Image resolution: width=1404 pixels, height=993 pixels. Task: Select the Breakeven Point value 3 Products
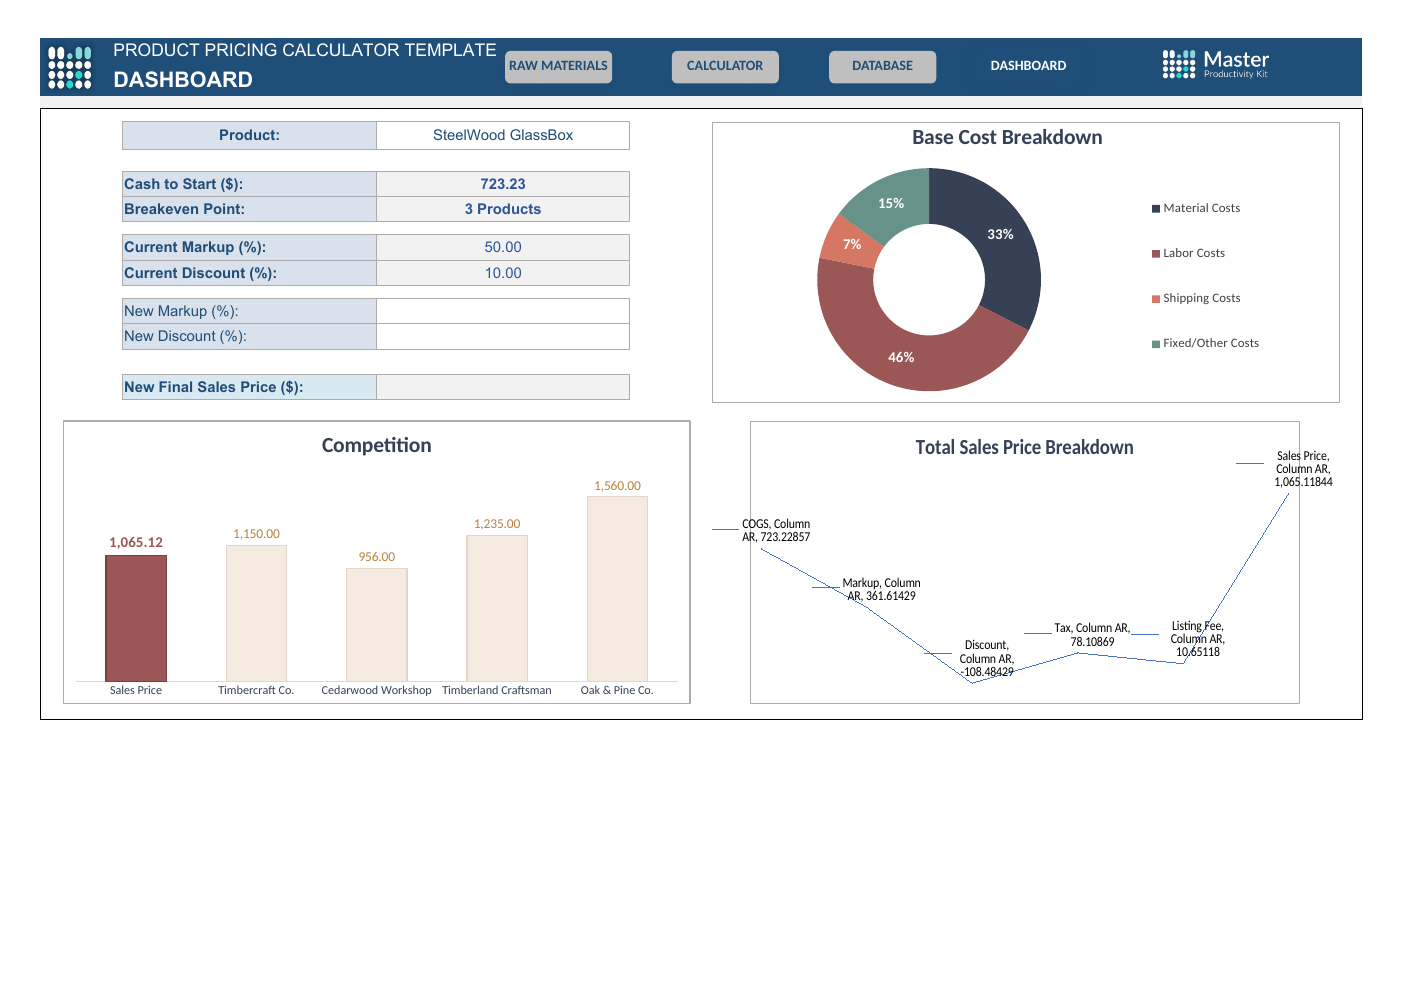coord(503,209)
